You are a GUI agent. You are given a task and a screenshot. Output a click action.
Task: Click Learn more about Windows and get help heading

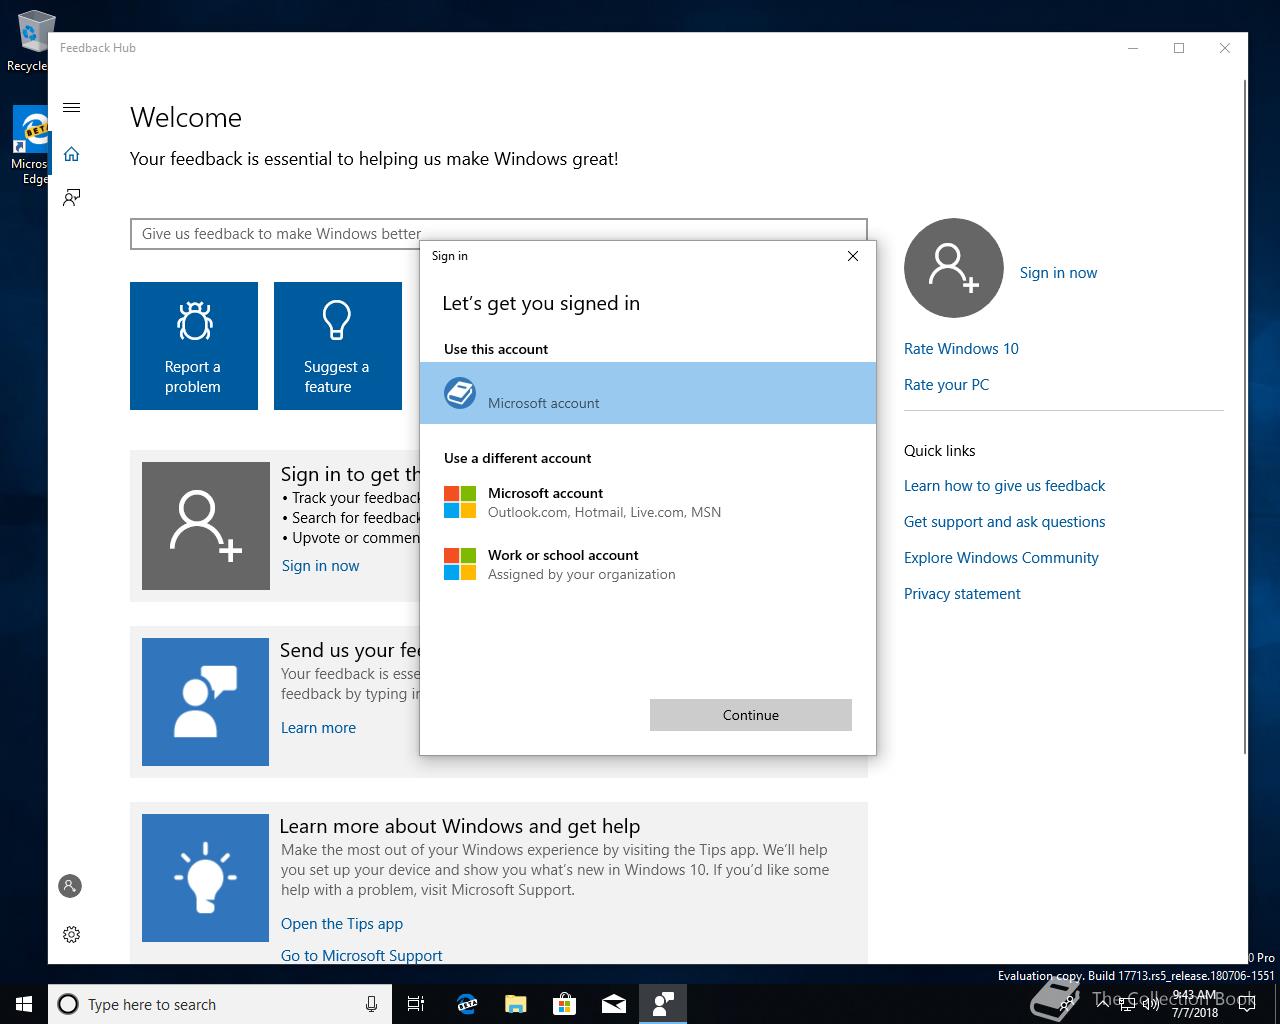pyautogui.click(x=460, y=826)
